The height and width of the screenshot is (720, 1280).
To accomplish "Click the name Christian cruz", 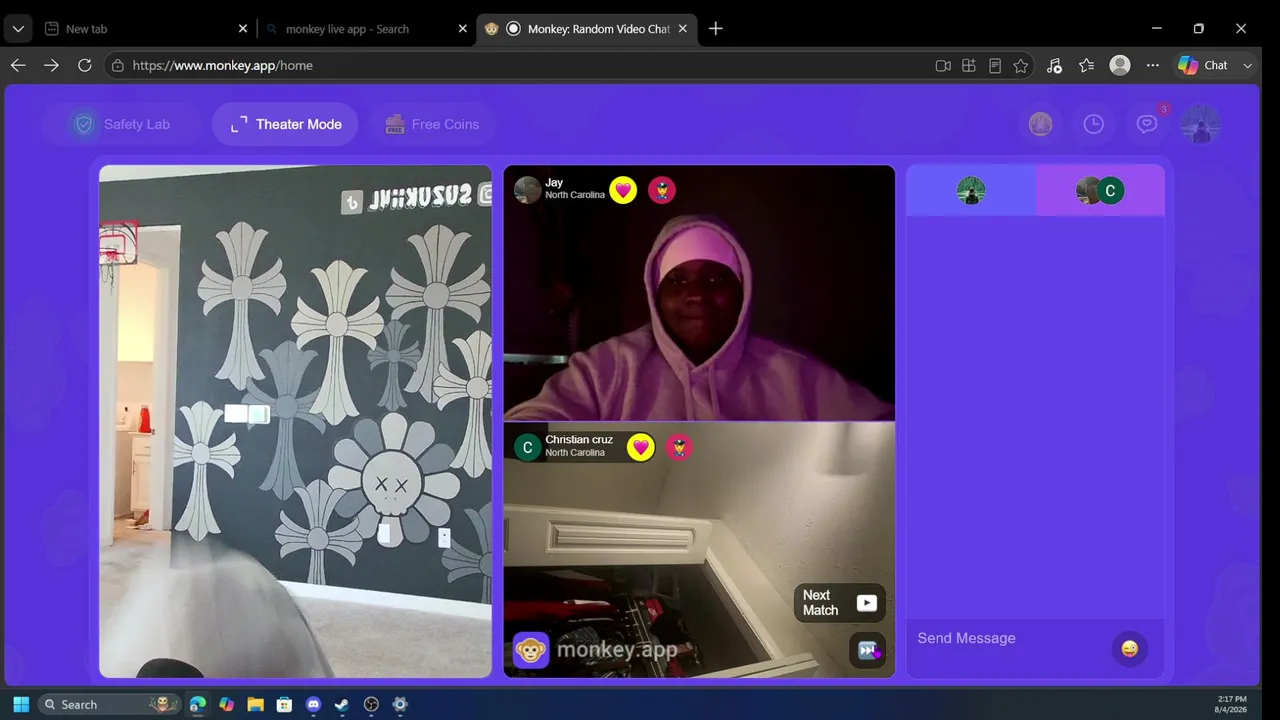I will [579, 440].
